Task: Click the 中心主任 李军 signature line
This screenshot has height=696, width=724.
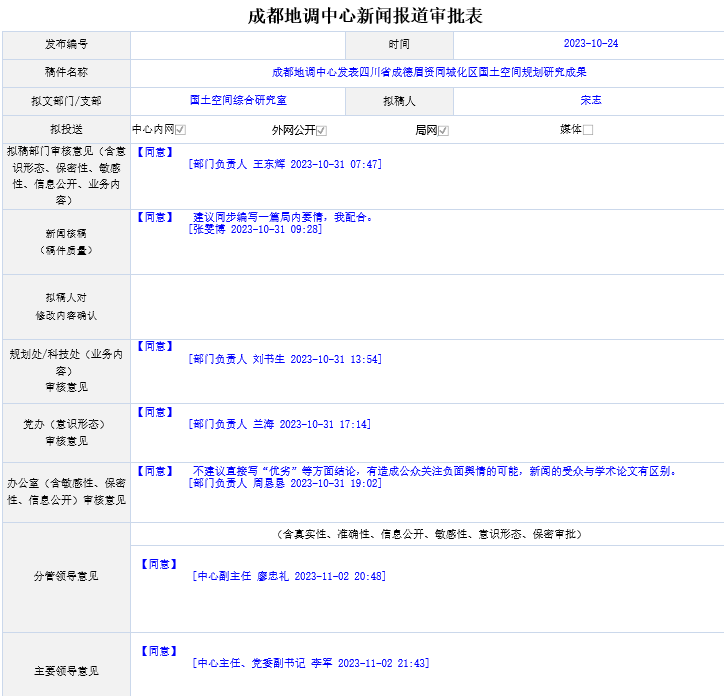Action: (x=310, y=663)
